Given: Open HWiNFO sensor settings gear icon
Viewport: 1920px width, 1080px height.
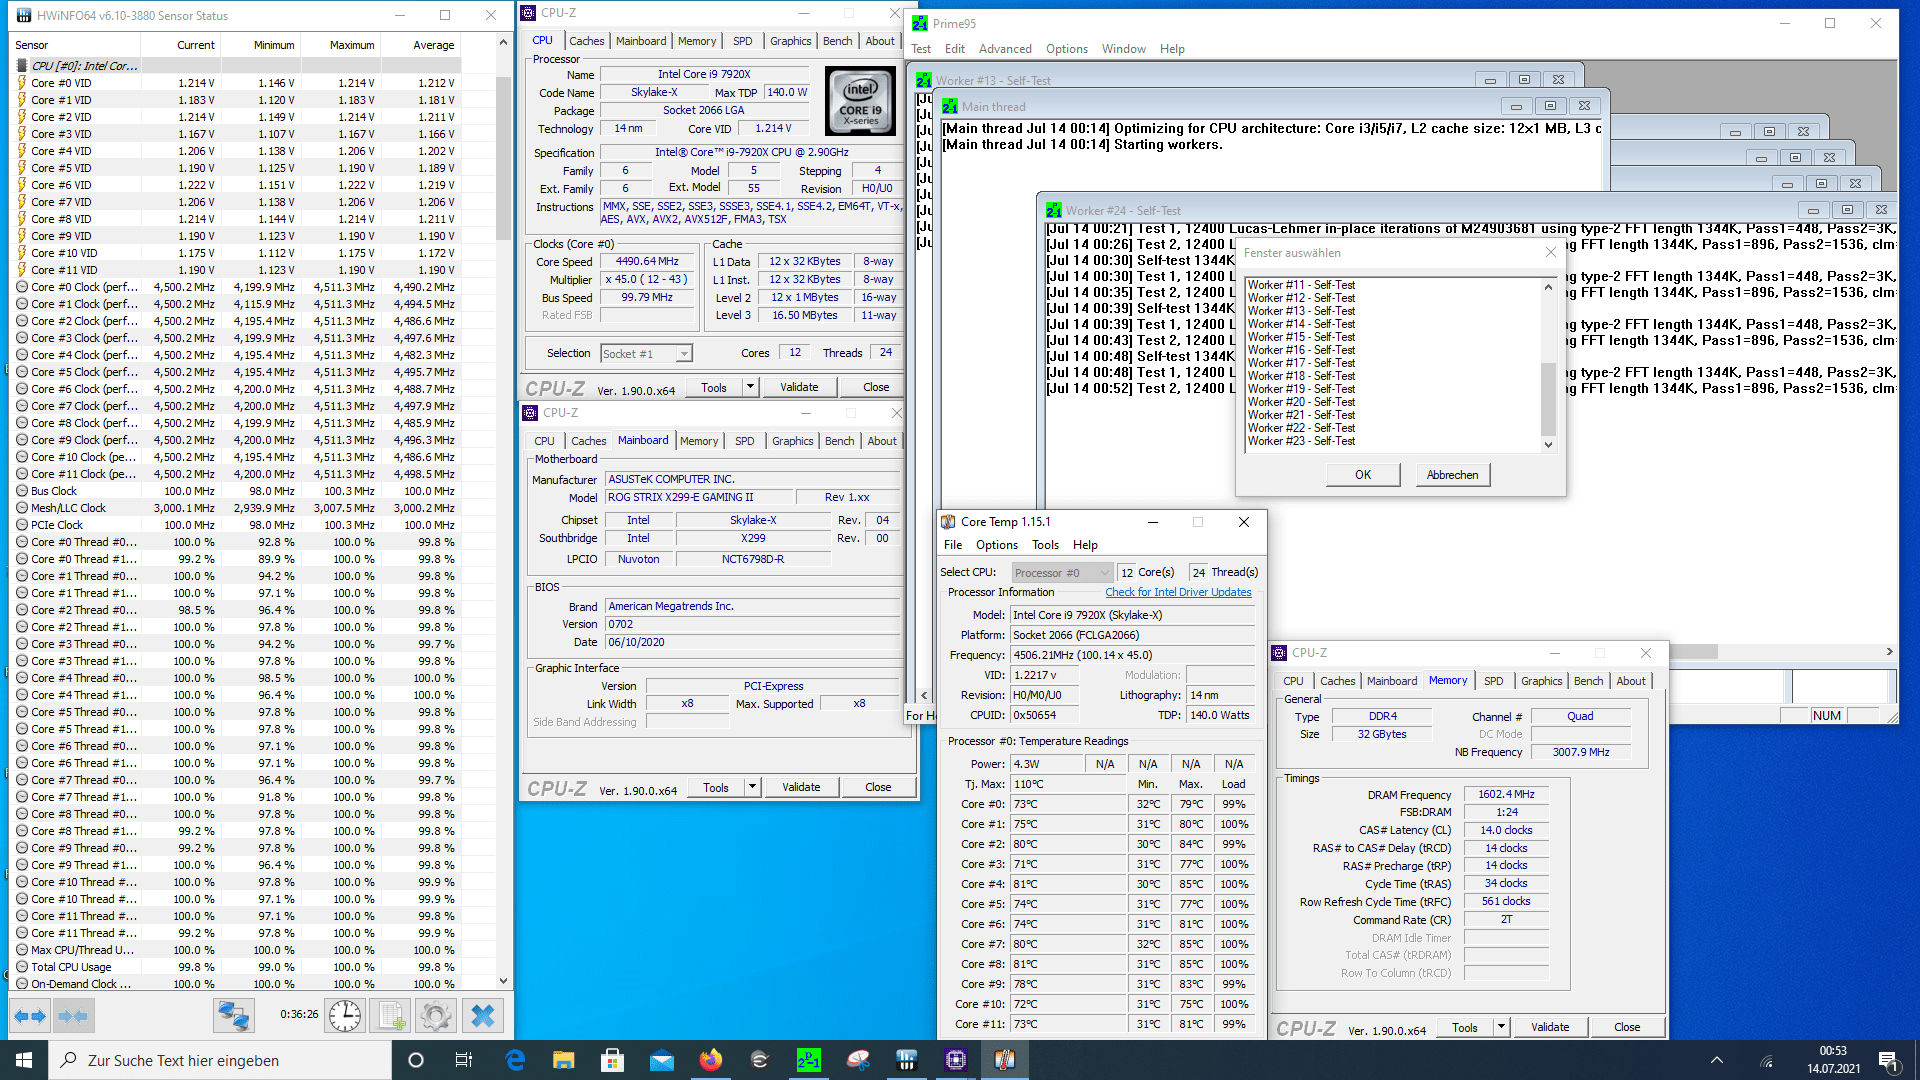Looking at the screenshot, I should click(x=436, y=1016).
